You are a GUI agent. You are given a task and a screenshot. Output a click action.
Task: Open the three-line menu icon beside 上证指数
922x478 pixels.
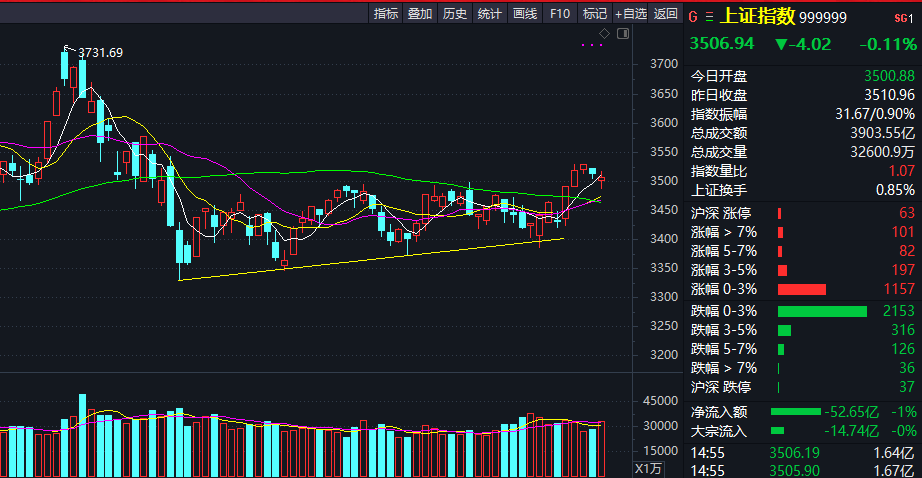click(x=710, y=16)
